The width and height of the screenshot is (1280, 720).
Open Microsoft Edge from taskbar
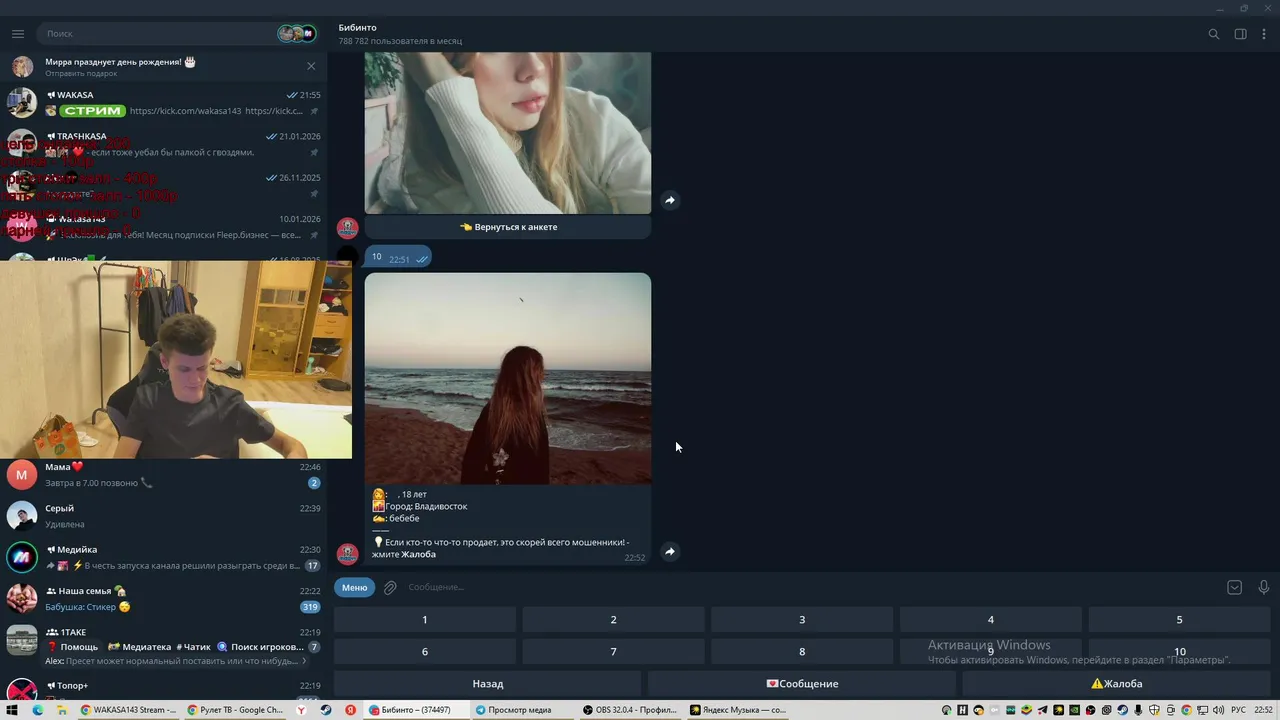pyautogui.click(x=38, y=710)
